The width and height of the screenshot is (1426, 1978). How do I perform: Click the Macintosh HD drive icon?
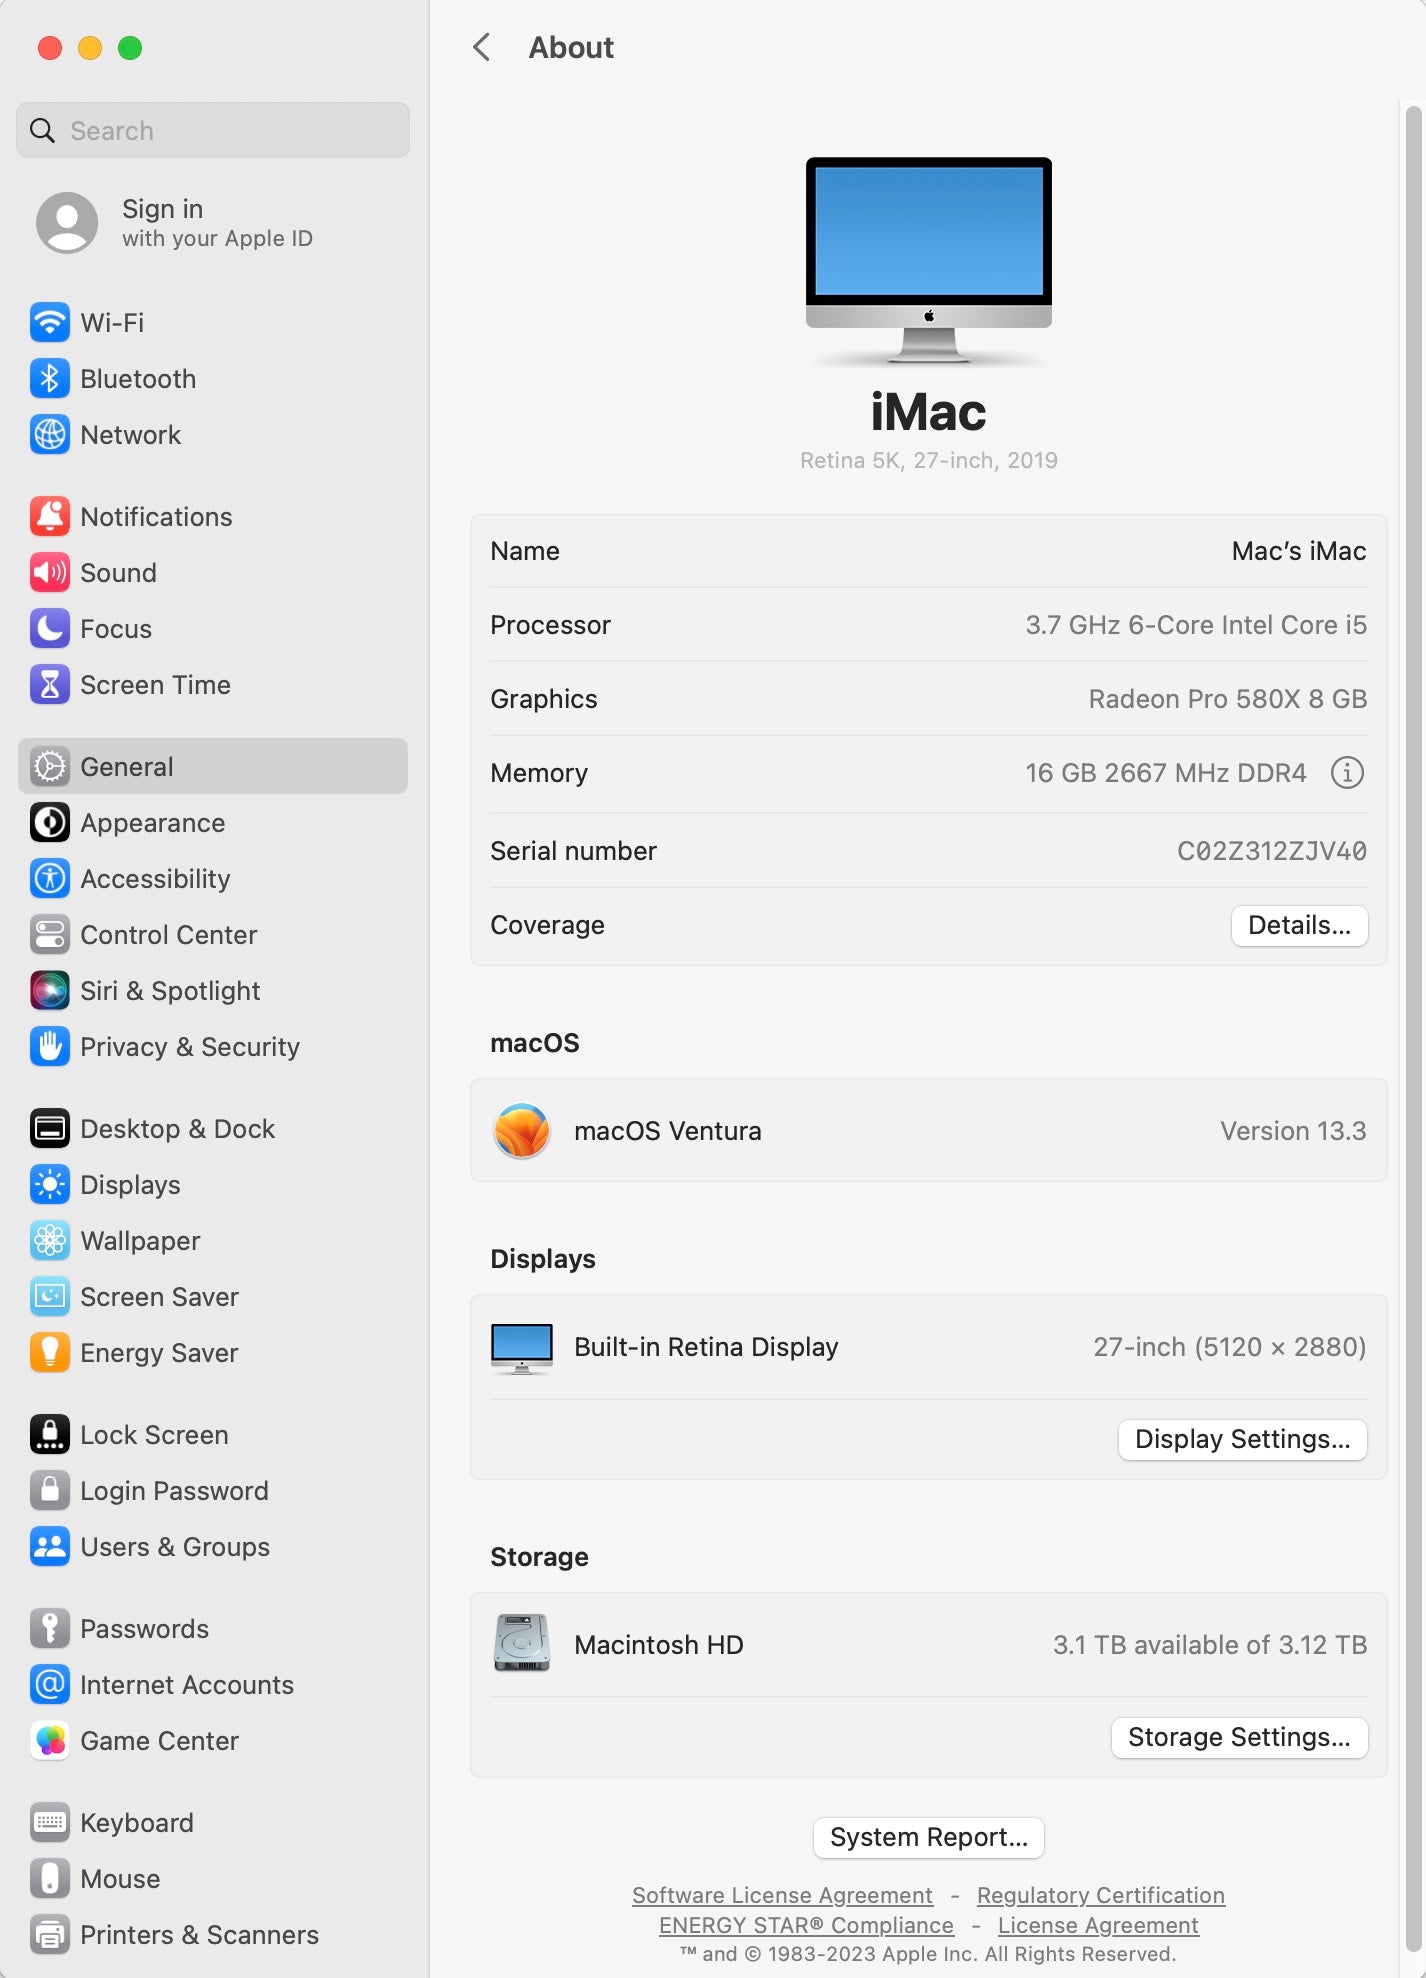[x=522, y=1643]
